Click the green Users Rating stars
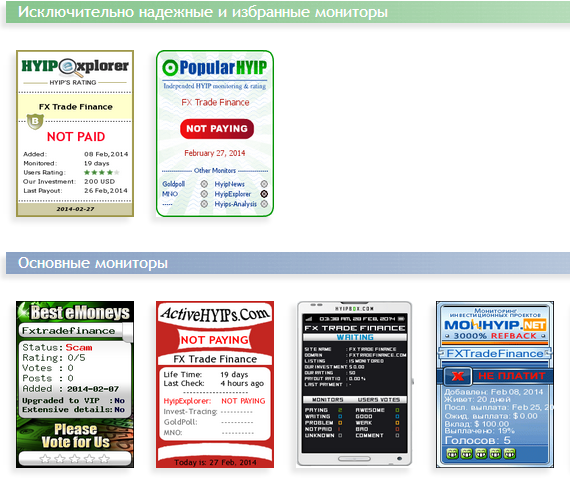 coord(102,172)
